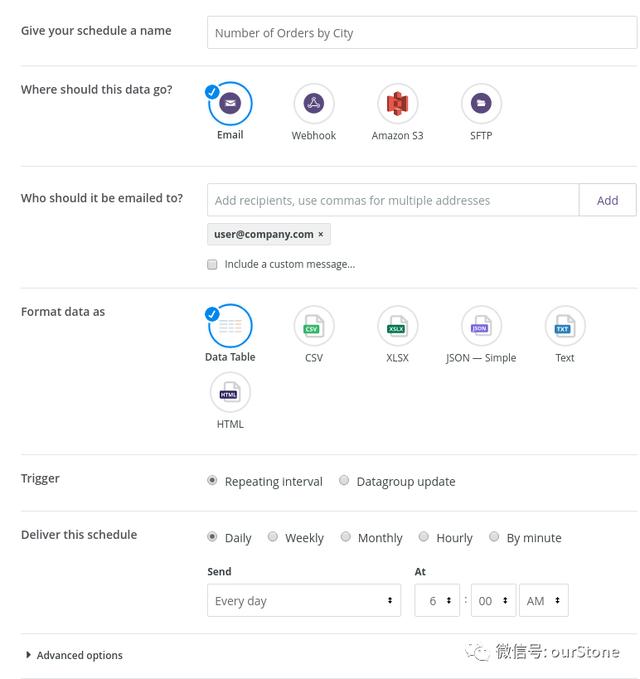This screenshot has height=679, width=640.
Task: Choose XLSX file format icon
Action: [x=397, y=326]
